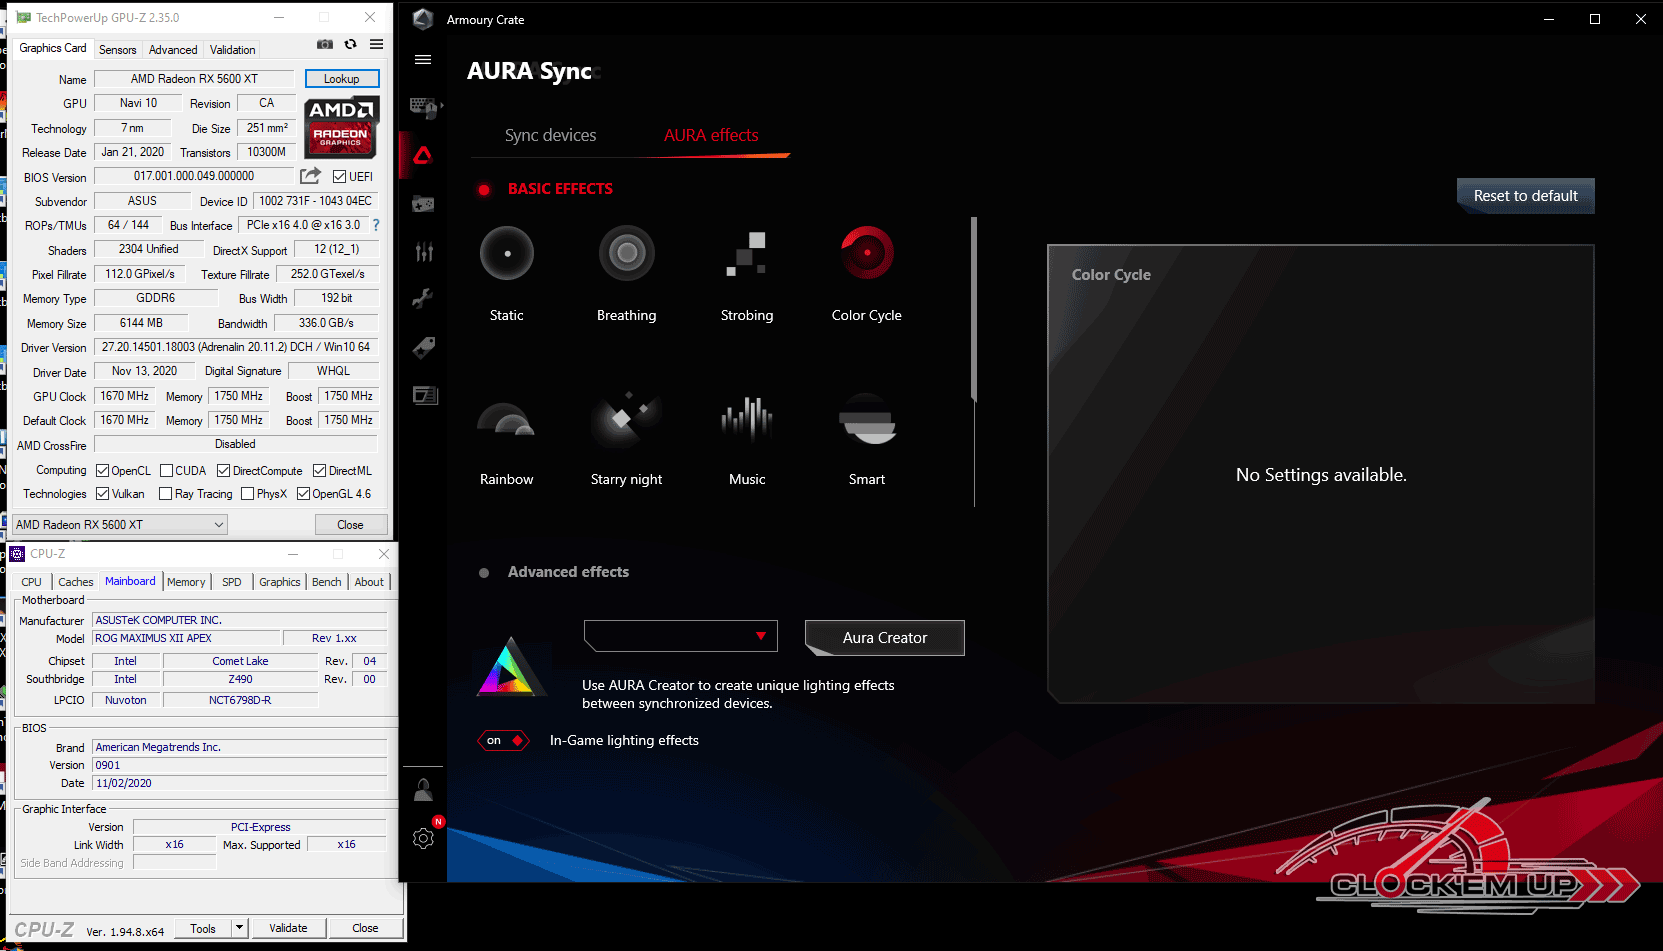Open the CPU-Z Tools dropdown arrow
The image size is (1663, 951).
tap(239, 928)
